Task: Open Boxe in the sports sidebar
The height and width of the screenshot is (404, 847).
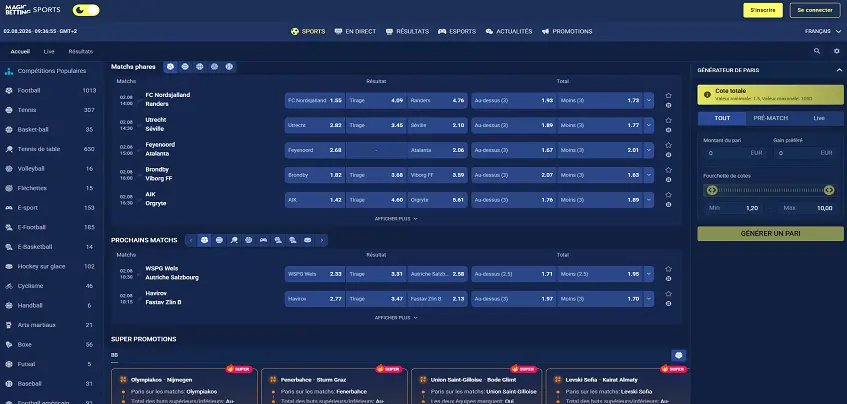Action: [x=52, y=345]
